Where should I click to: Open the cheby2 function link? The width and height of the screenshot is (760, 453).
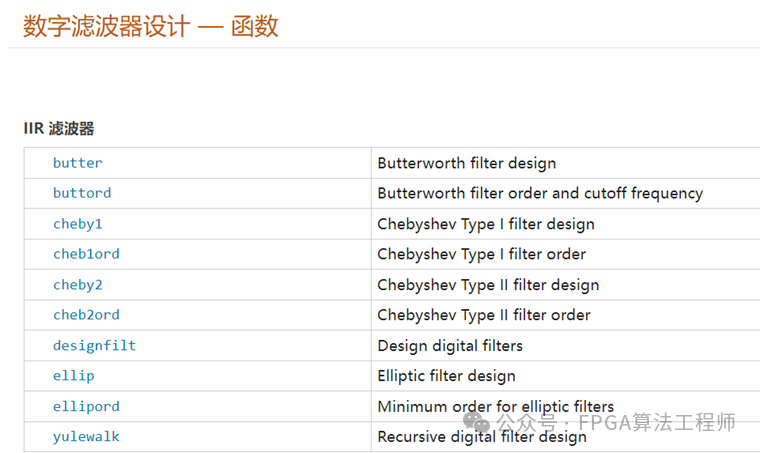(x=78, y=285)
